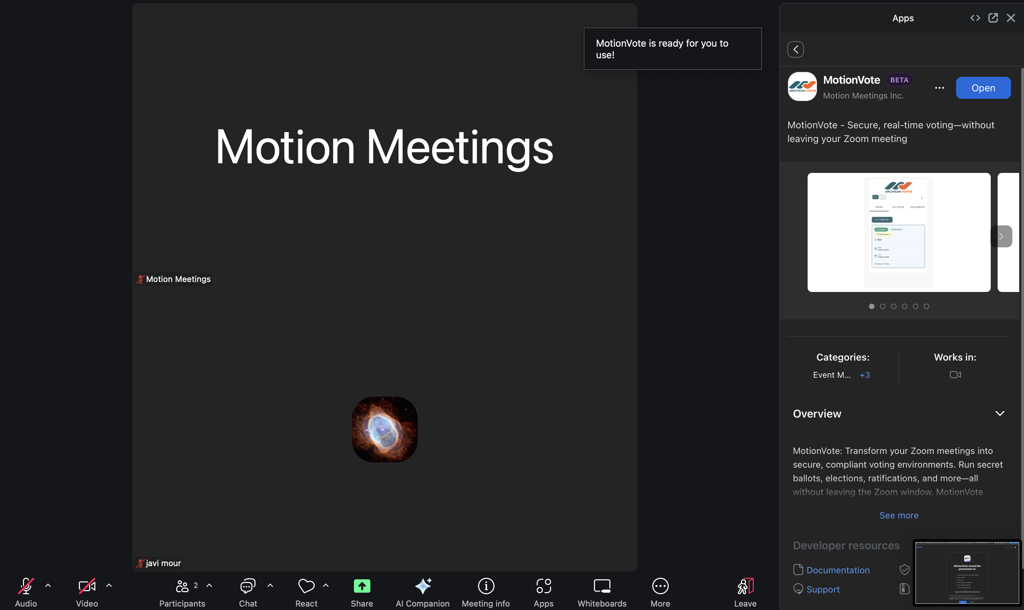This screenshot has height=610, width=1024.
Task: Go back in the Apps panel
Action: pyautogui.click(x=796, y=49)
